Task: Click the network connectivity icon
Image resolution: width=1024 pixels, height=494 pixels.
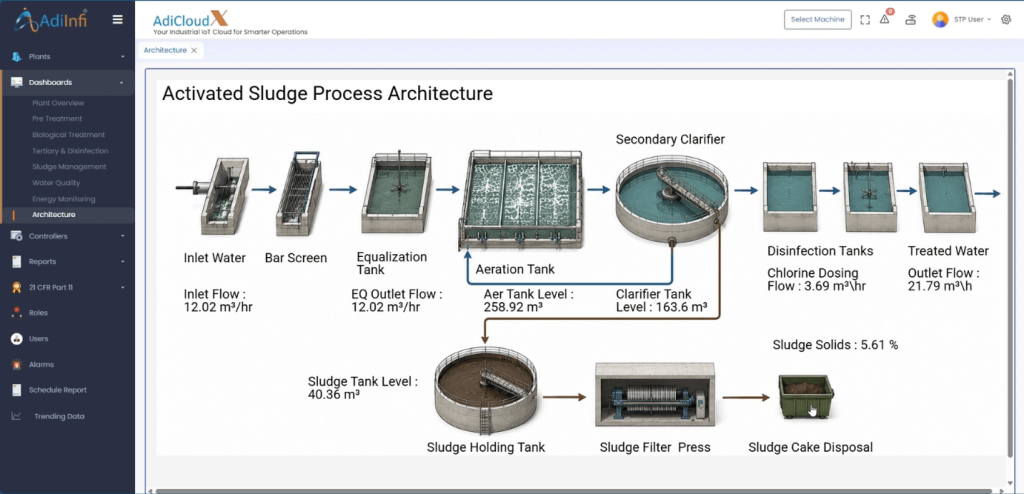Action: [910, 20]
